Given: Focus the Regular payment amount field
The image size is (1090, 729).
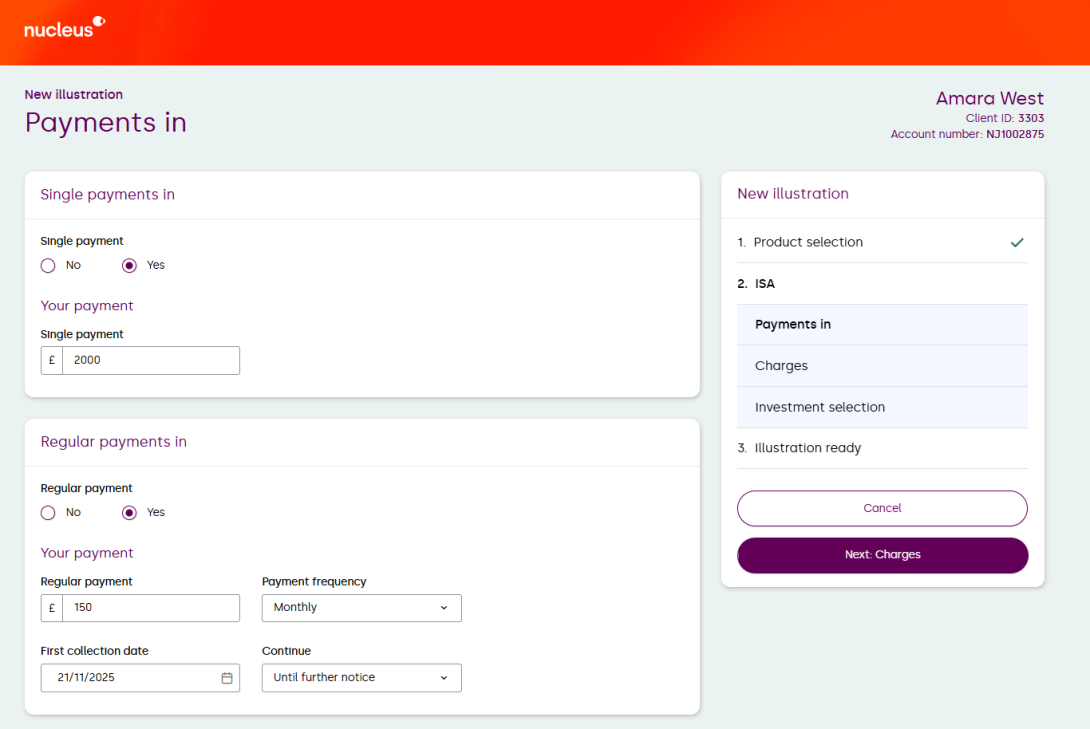Looking at the screenshot, I should [x=150, y=608].
